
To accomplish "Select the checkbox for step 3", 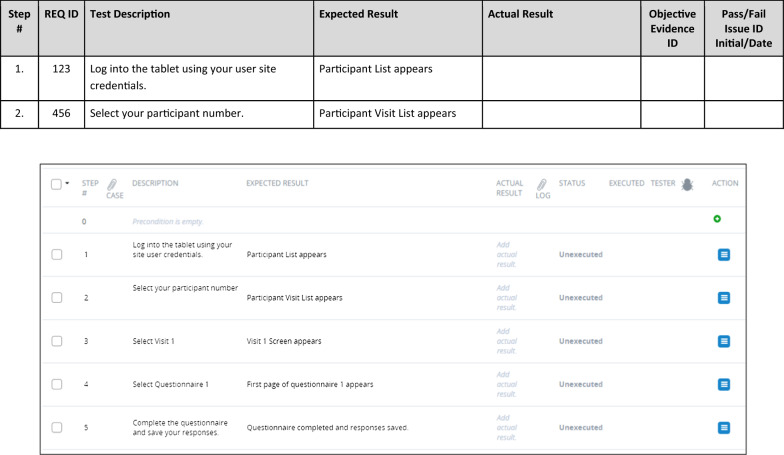I will [57, 341].
